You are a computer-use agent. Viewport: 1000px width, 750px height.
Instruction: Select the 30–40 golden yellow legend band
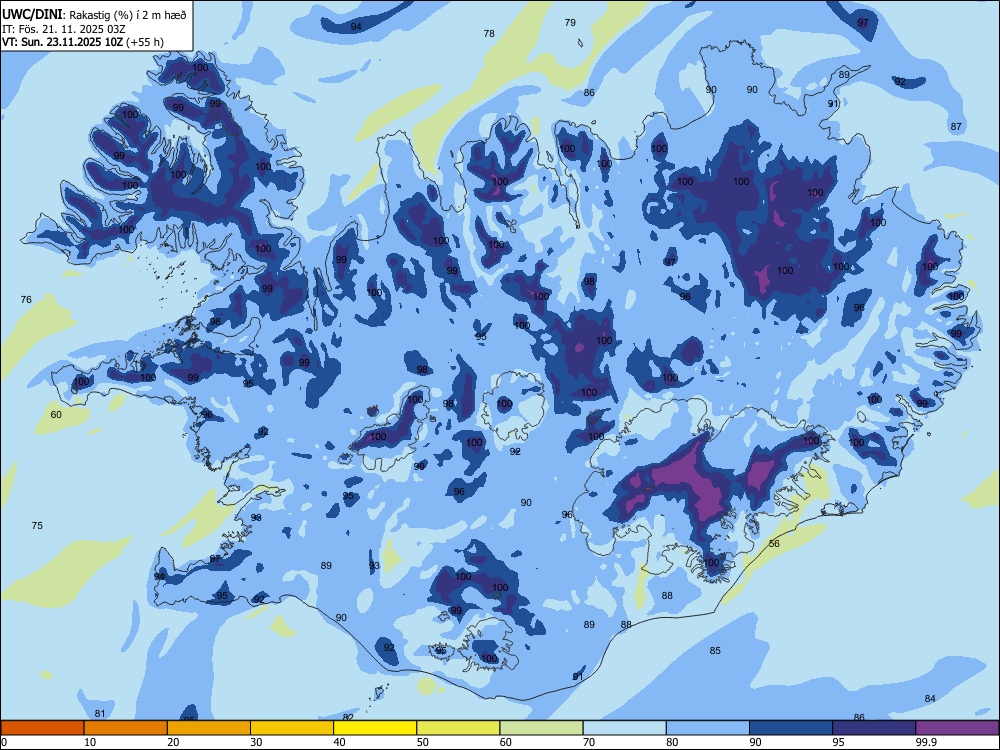pyautogui.click(x=292, y=728)
